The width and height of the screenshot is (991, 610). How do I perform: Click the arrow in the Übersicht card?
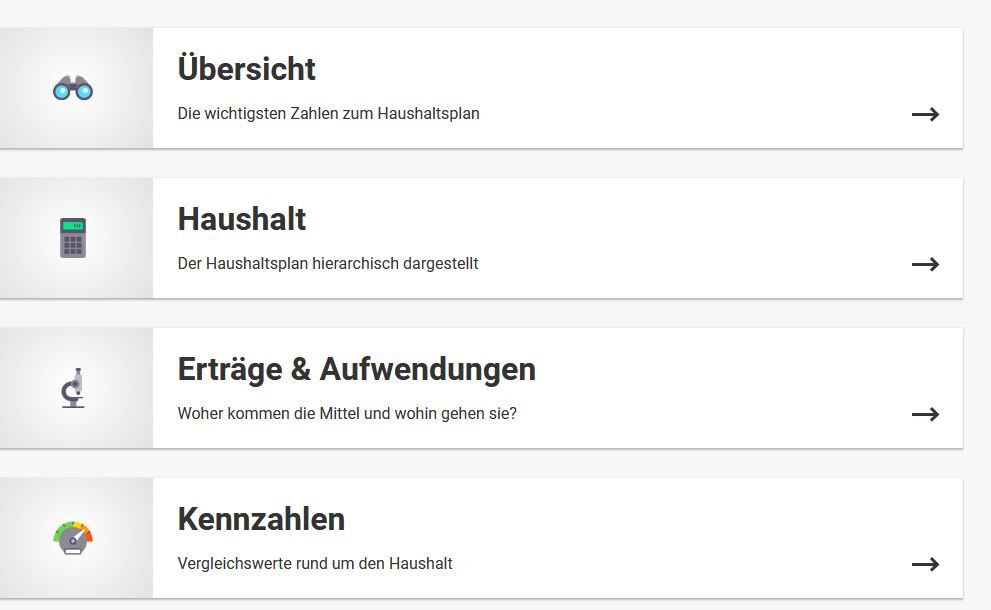(925, 114)
